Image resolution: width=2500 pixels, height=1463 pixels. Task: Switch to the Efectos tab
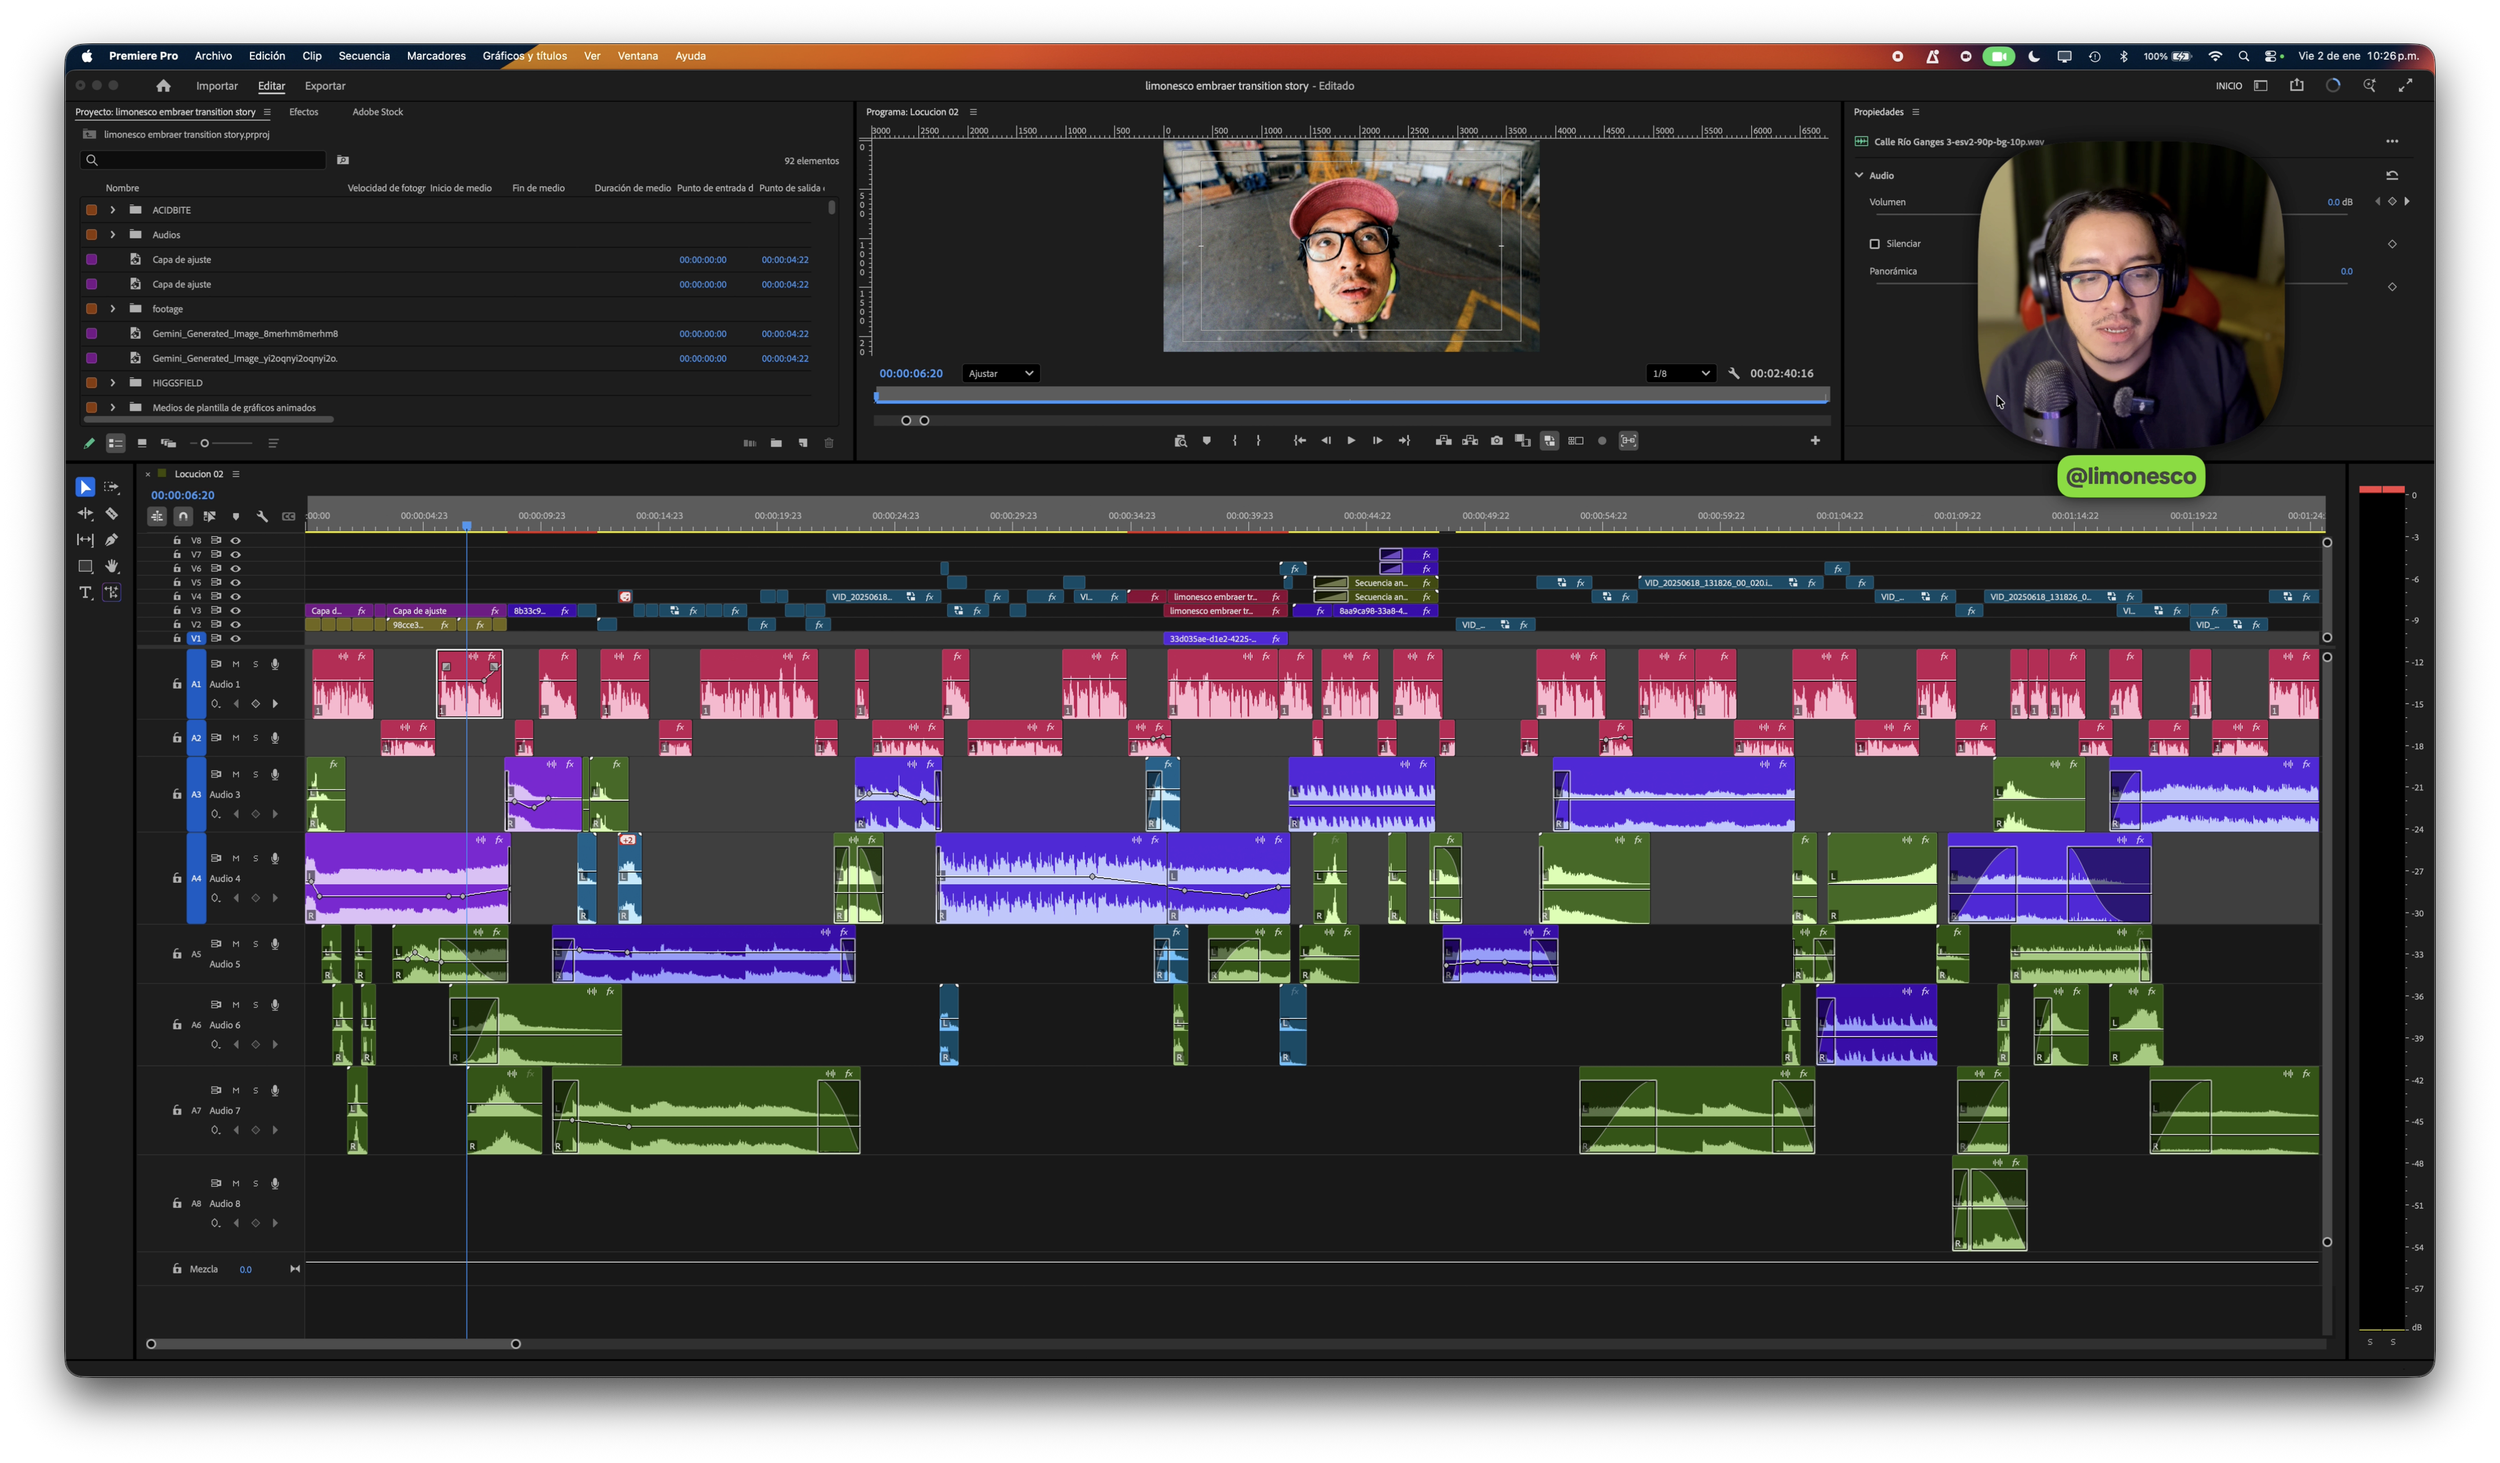[x=303, y=112]
